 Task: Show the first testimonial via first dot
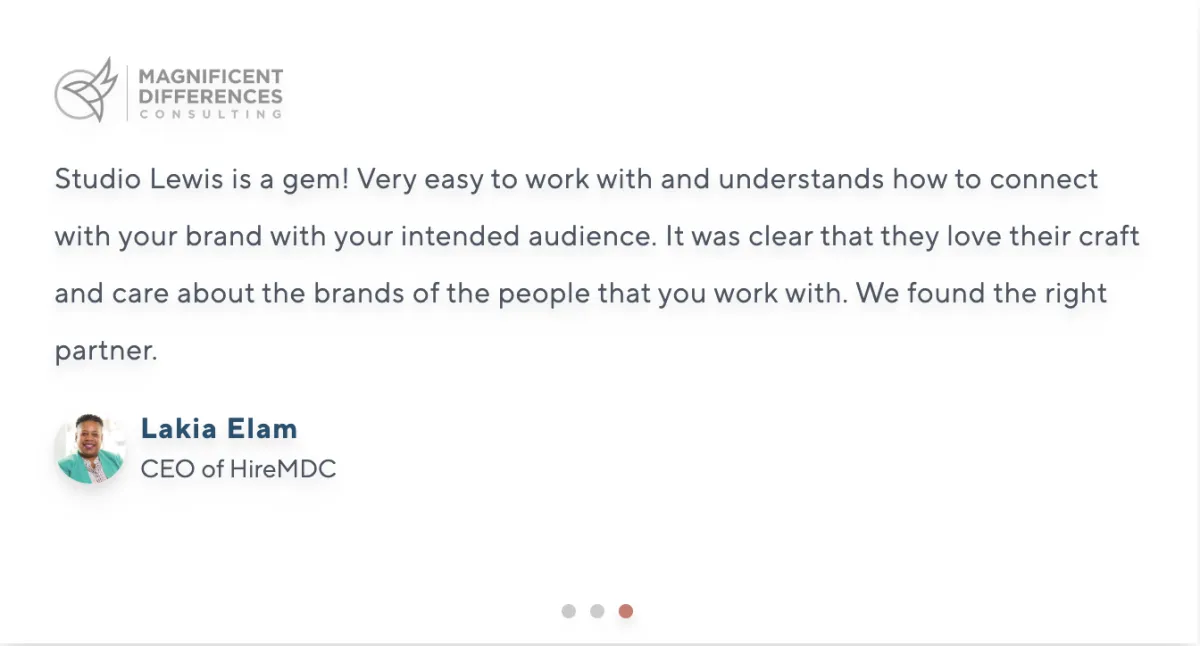[x=569, y=611]
